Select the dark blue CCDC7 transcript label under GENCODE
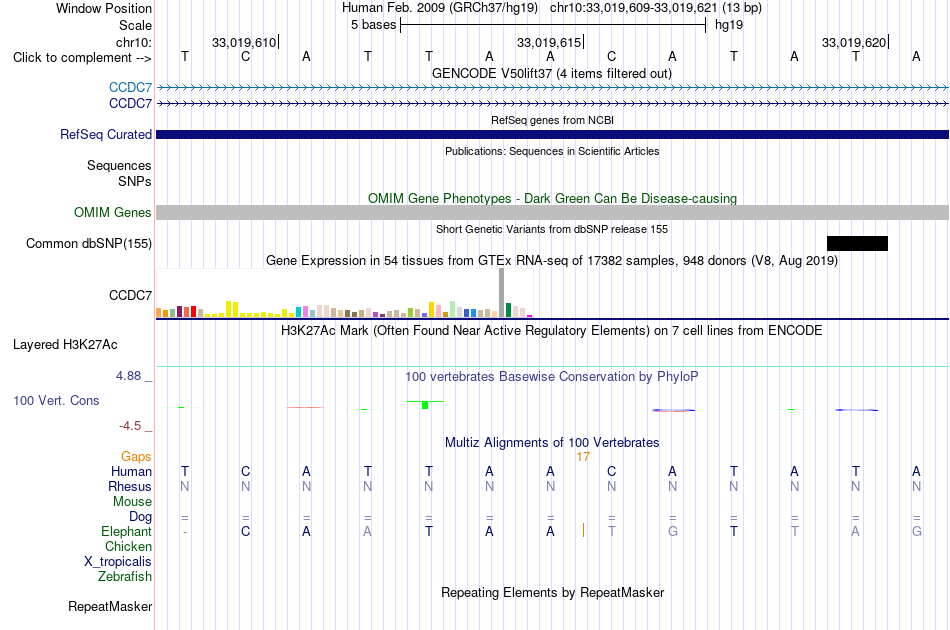950x630 pixels. (130, 104)
